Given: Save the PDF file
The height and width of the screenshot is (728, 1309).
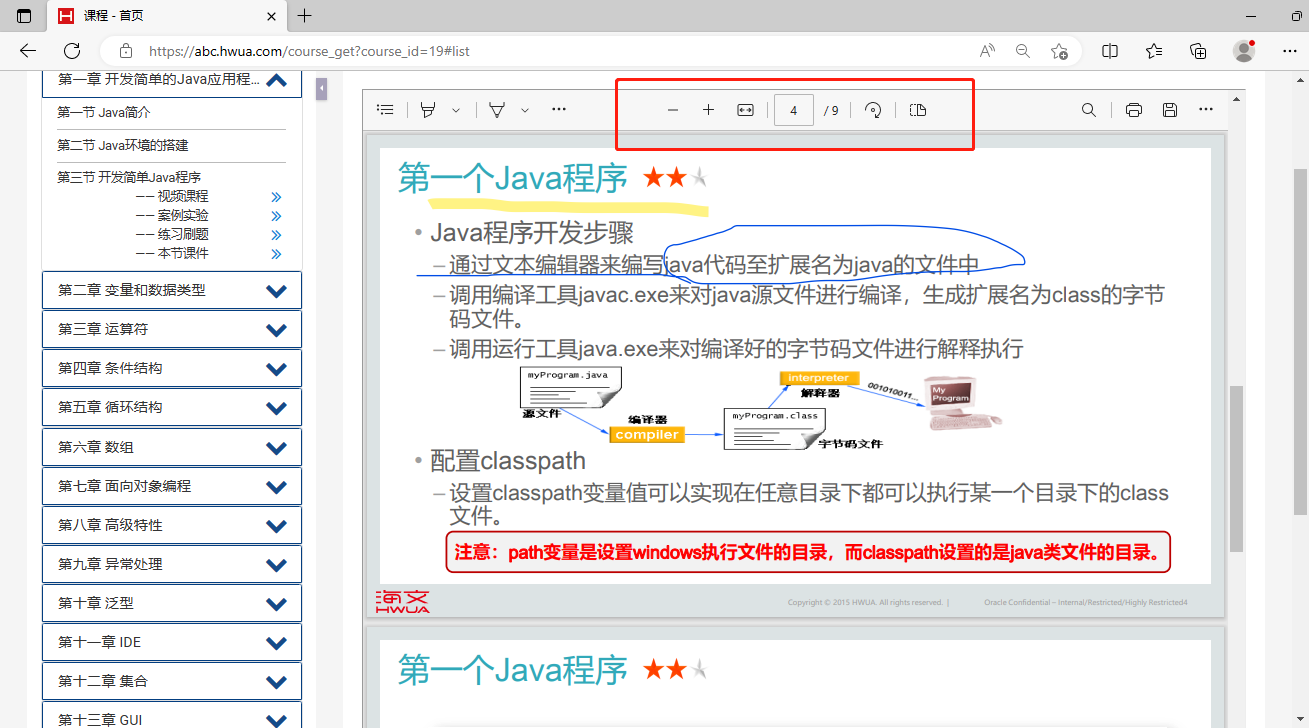Looking at the screenshot, I should click(1170, 110).
